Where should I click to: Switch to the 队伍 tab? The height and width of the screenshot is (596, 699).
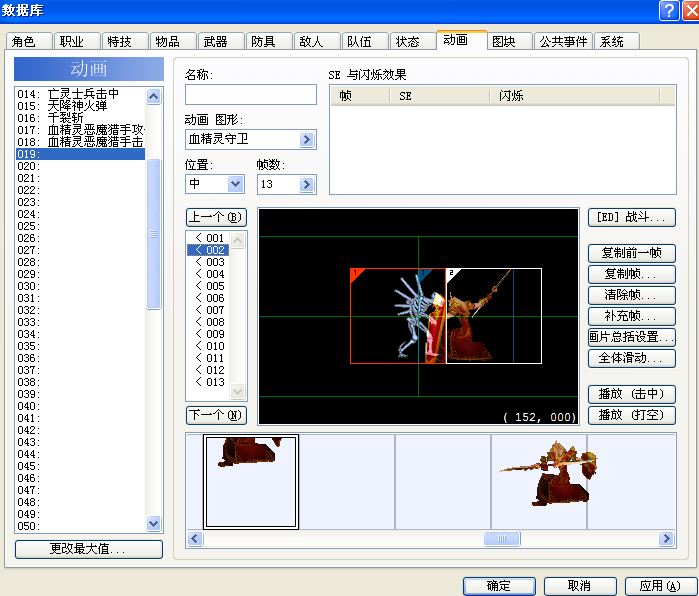pos(365,41)
